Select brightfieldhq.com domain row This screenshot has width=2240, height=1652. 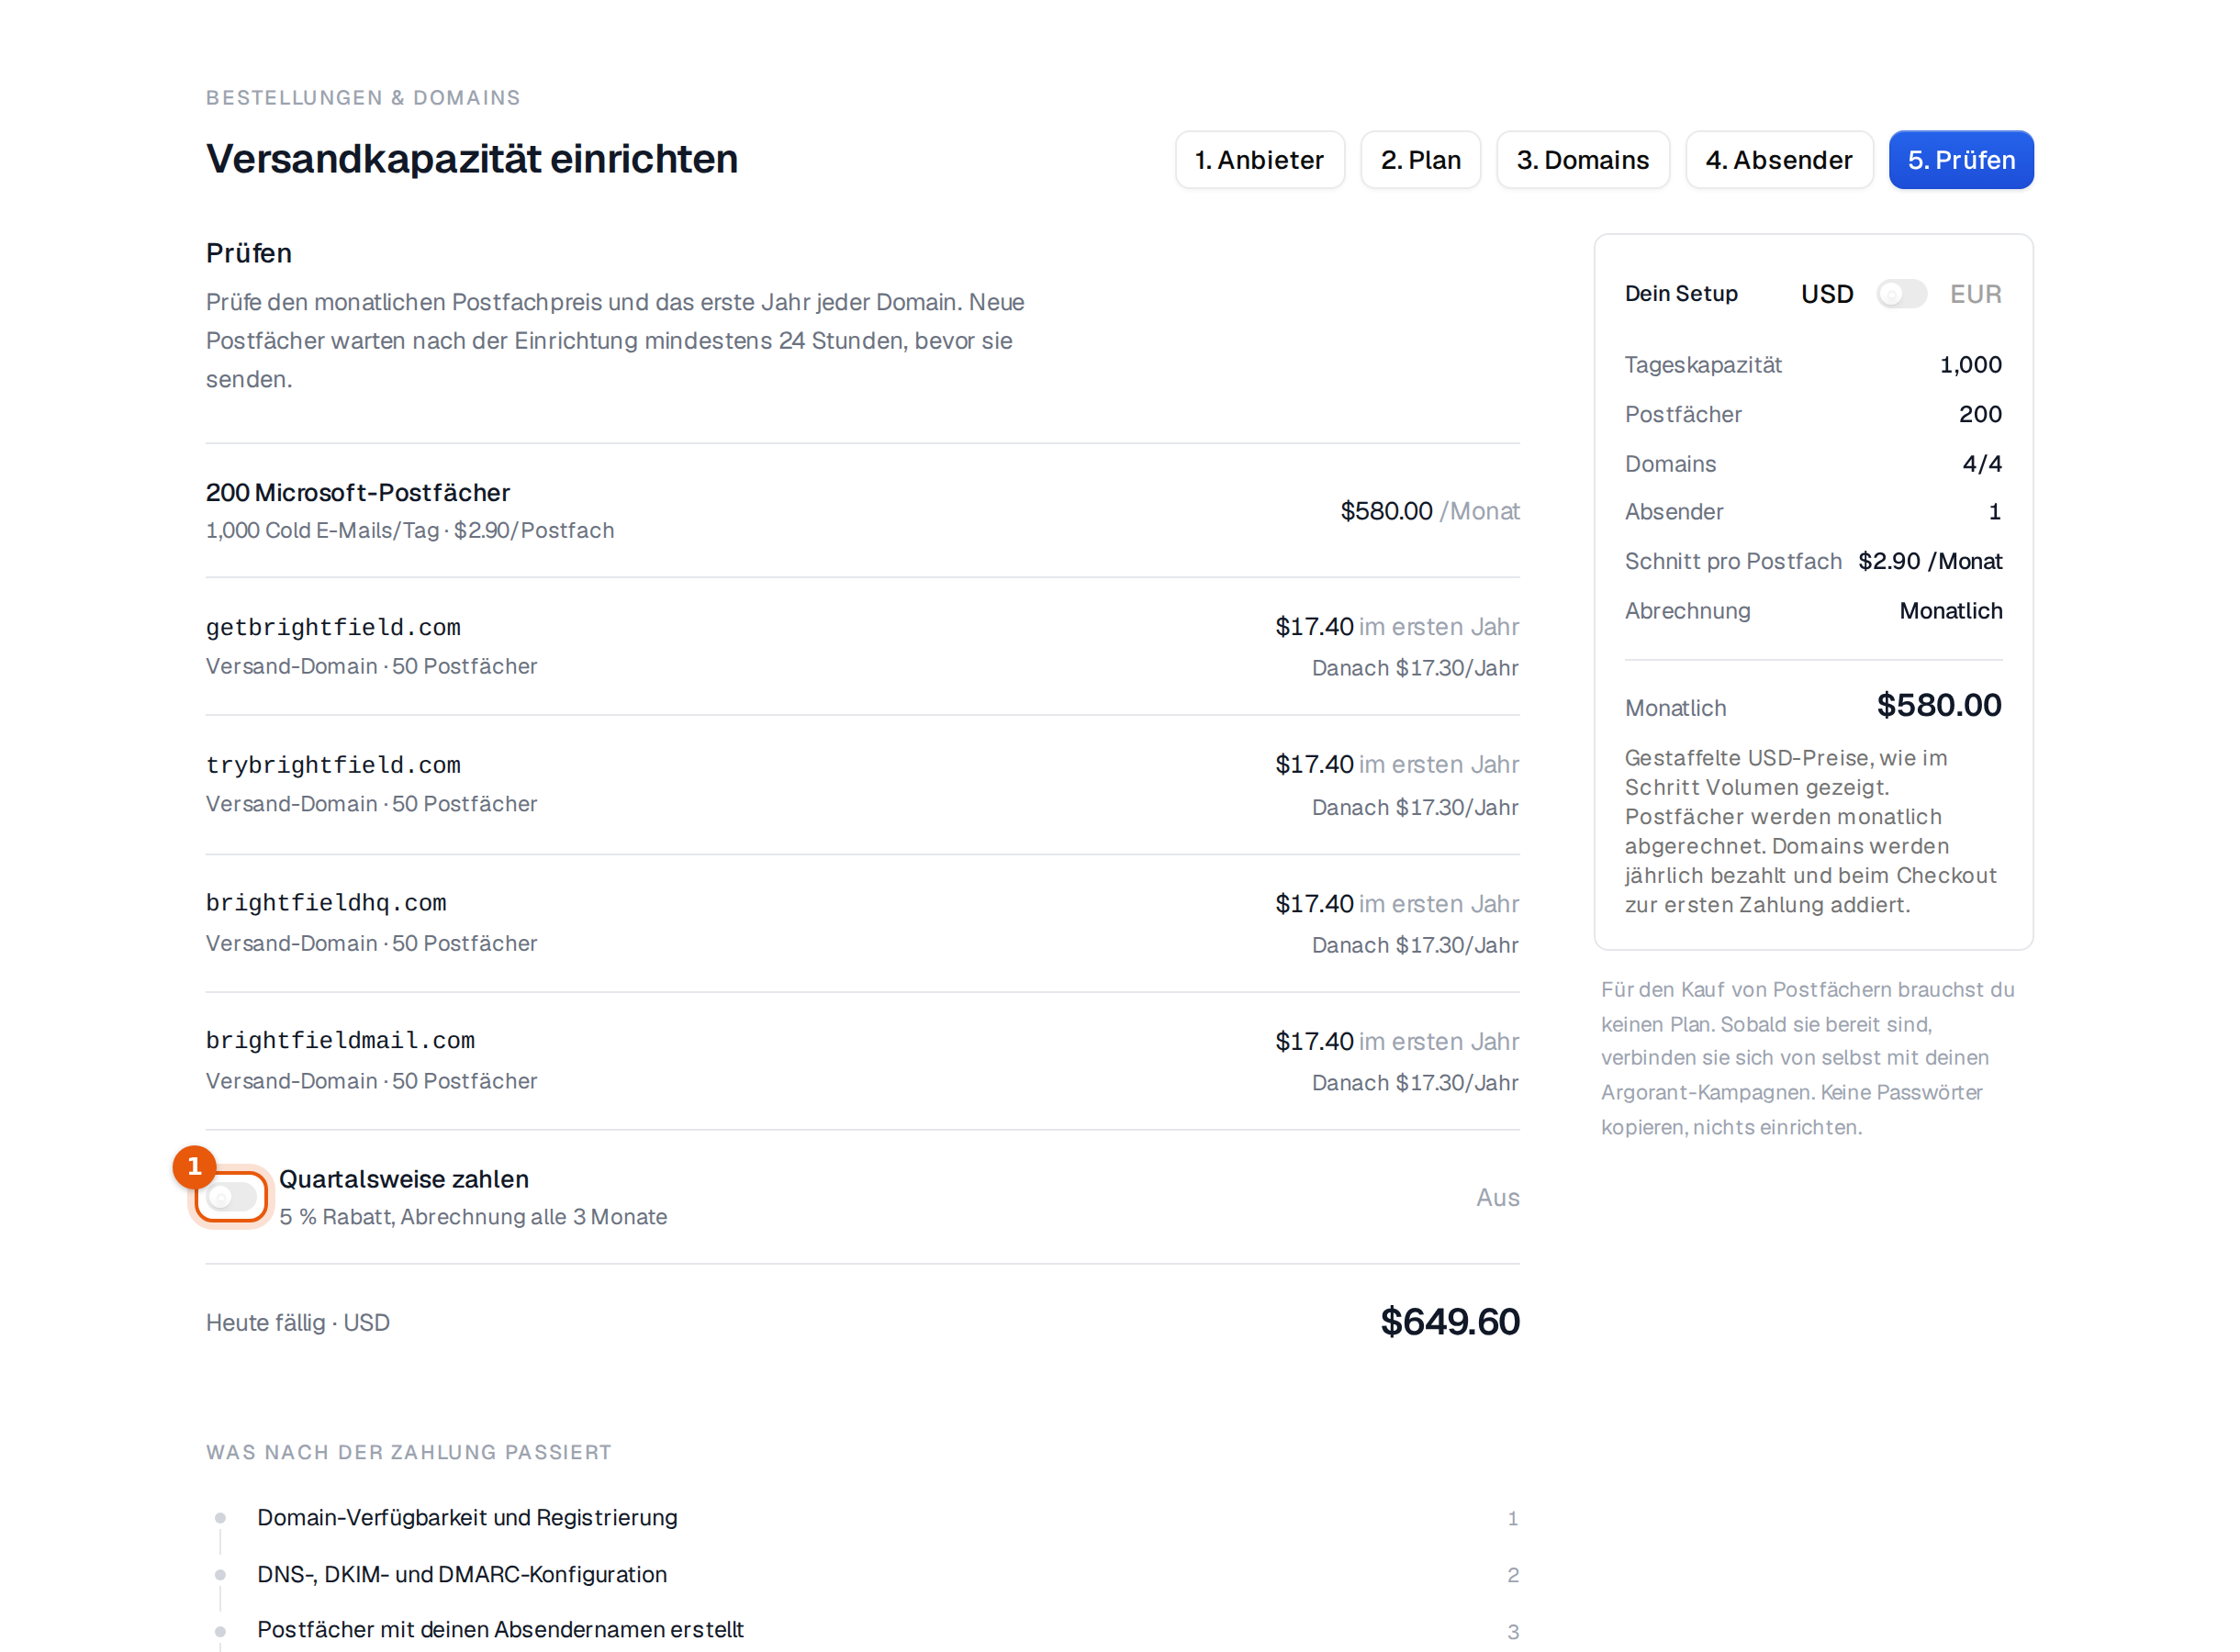click(x=862, y=923)
